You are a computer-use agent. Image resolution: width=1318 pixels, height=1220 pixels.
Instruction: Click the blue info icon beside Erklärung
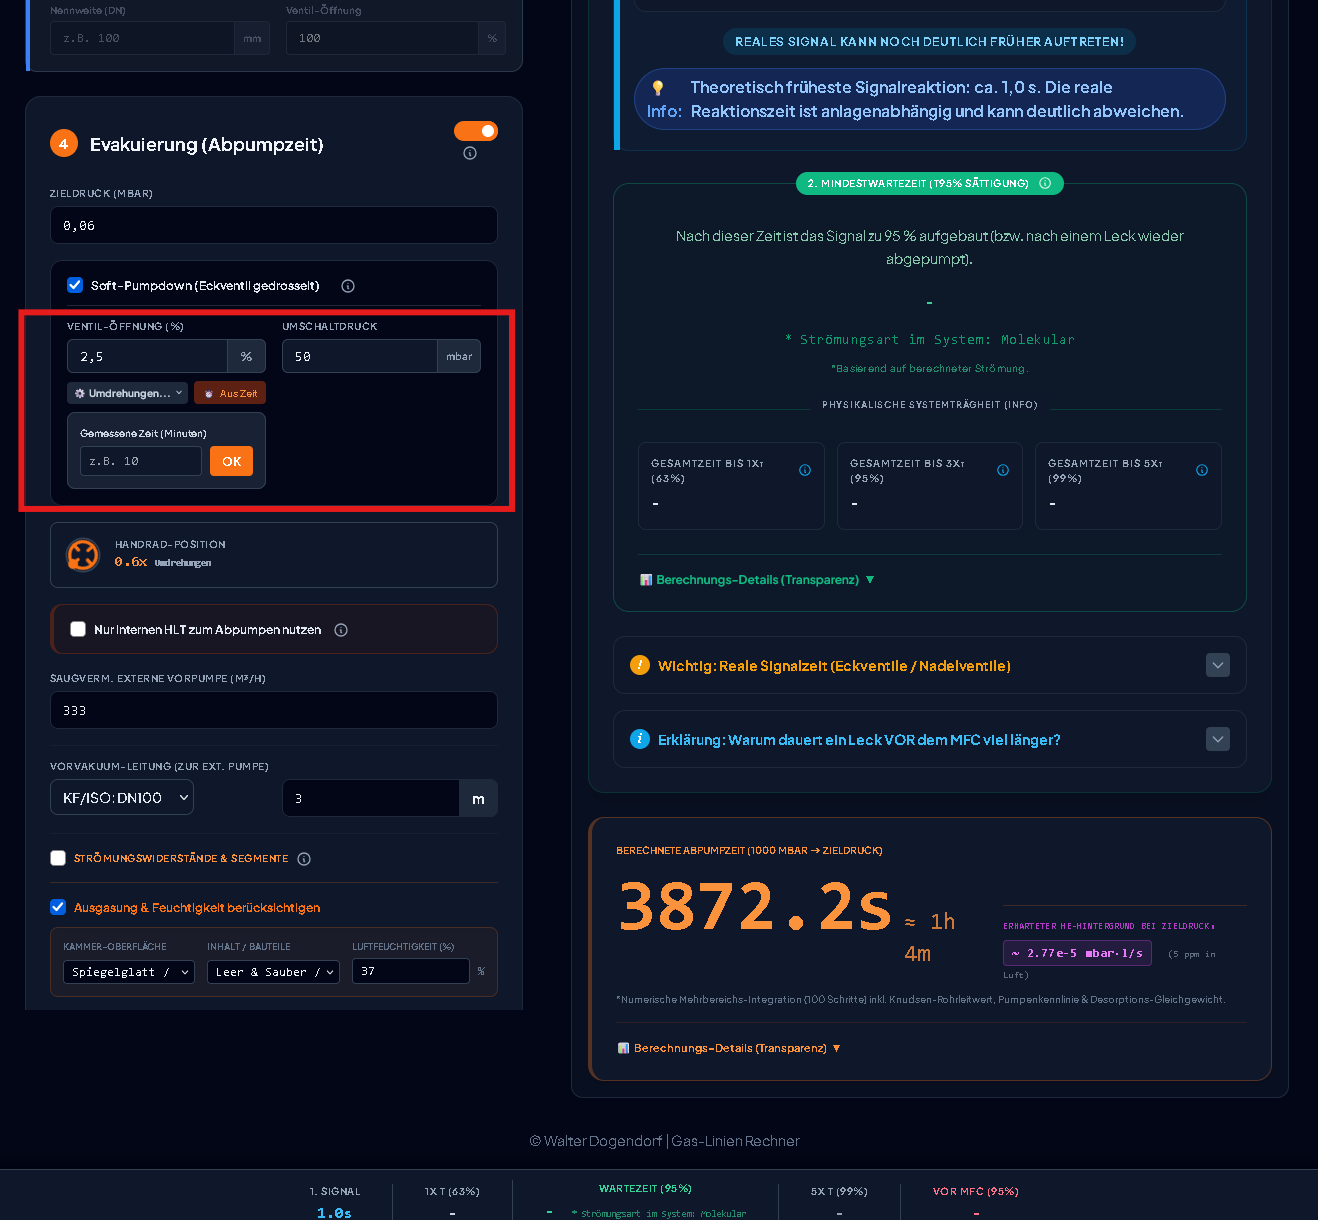click(x=640, y=739)
